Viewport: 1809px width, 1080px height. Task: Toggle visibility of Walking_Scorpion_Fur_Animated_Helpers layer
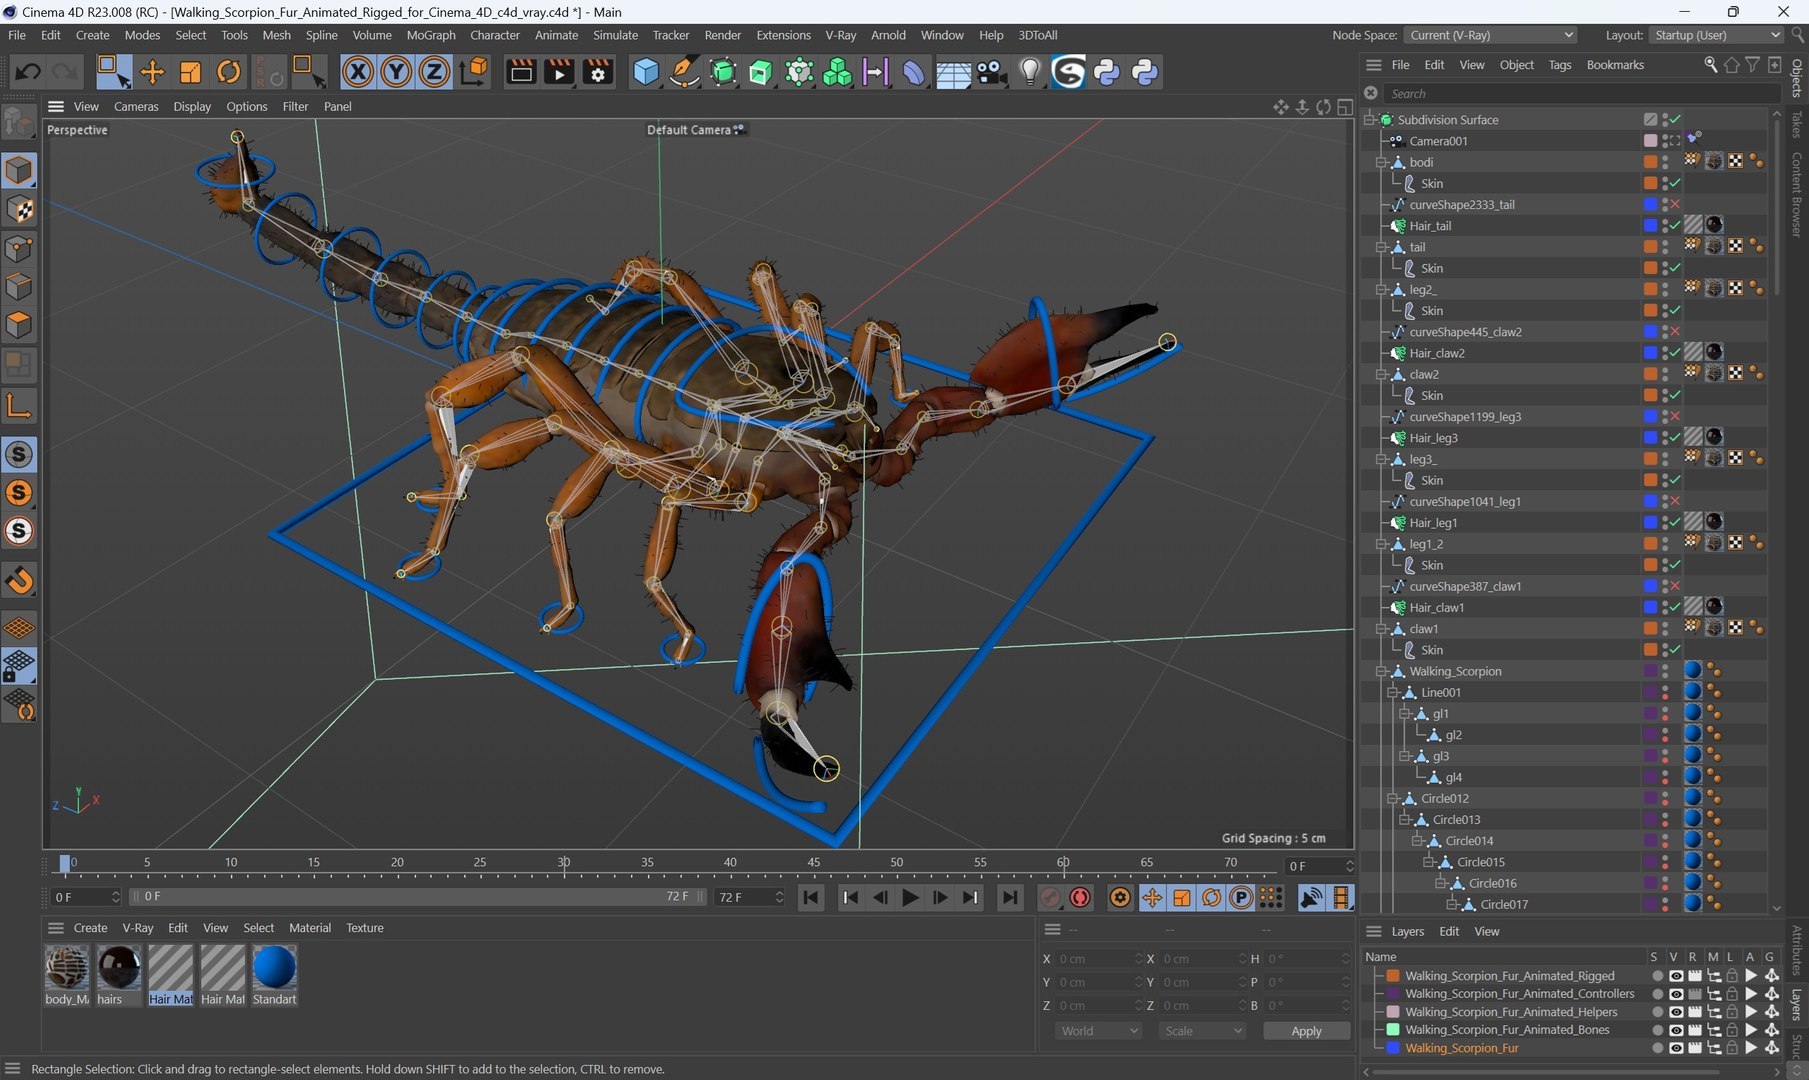click(x=1675, y=1012)
